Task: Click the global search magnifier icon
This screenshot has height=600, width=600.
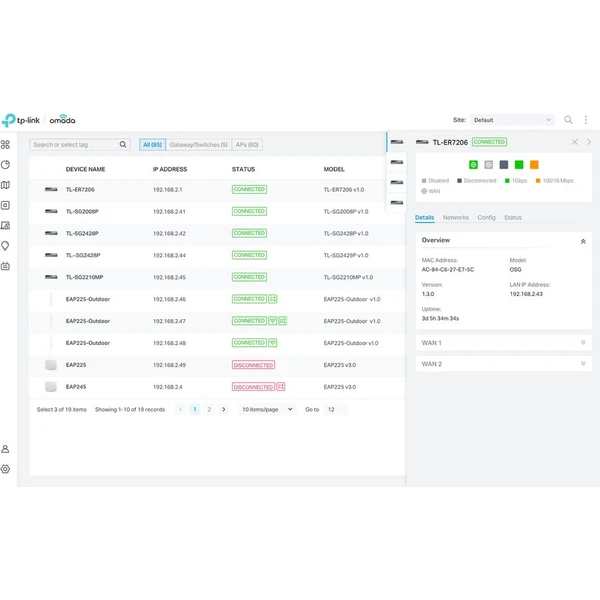Action: point(568,120)
